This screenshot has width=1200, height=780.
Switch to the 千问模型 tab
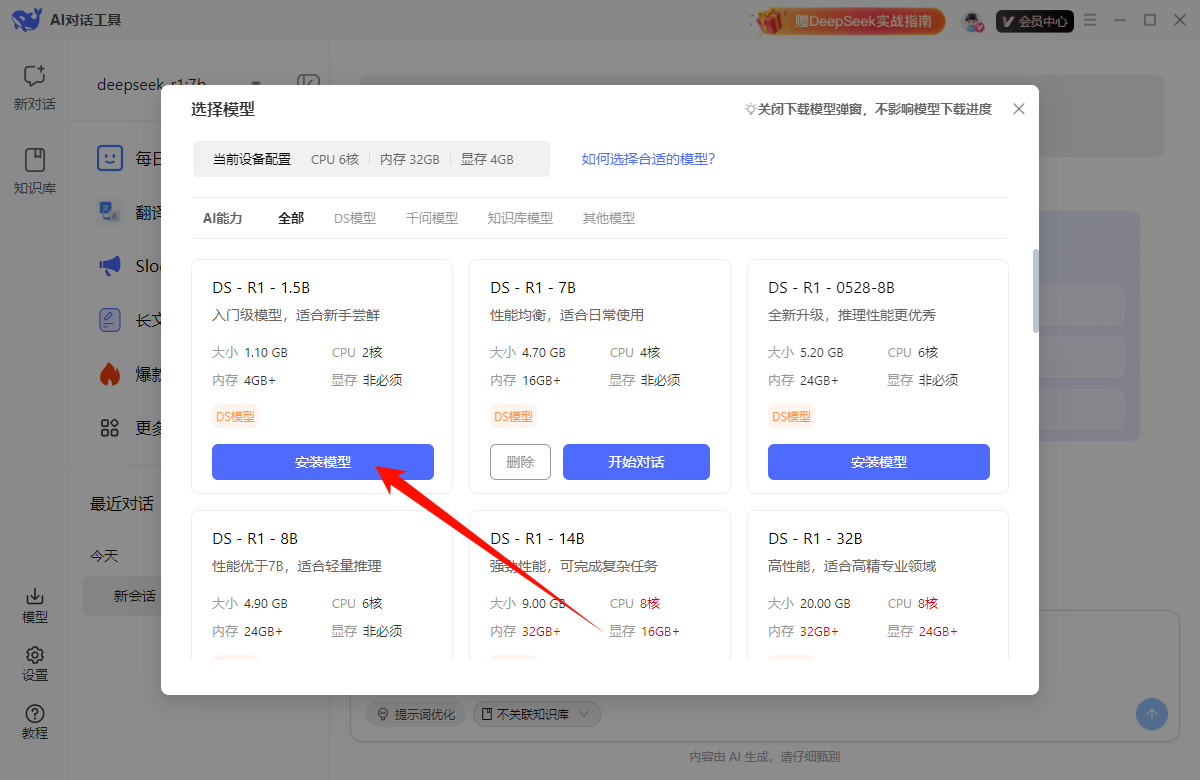(432, 218)
